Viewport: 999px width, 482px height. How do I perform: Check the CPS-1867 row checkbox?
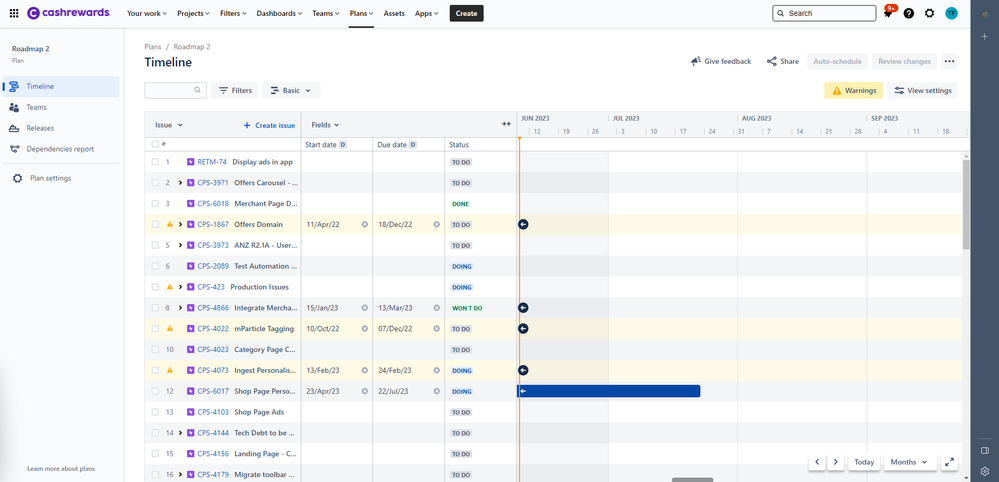click(x=155, y=224)
